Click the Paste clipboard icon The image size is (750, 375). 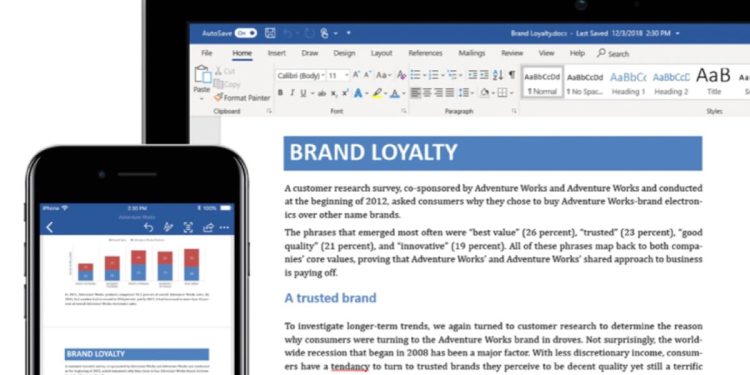click(202, 74)
